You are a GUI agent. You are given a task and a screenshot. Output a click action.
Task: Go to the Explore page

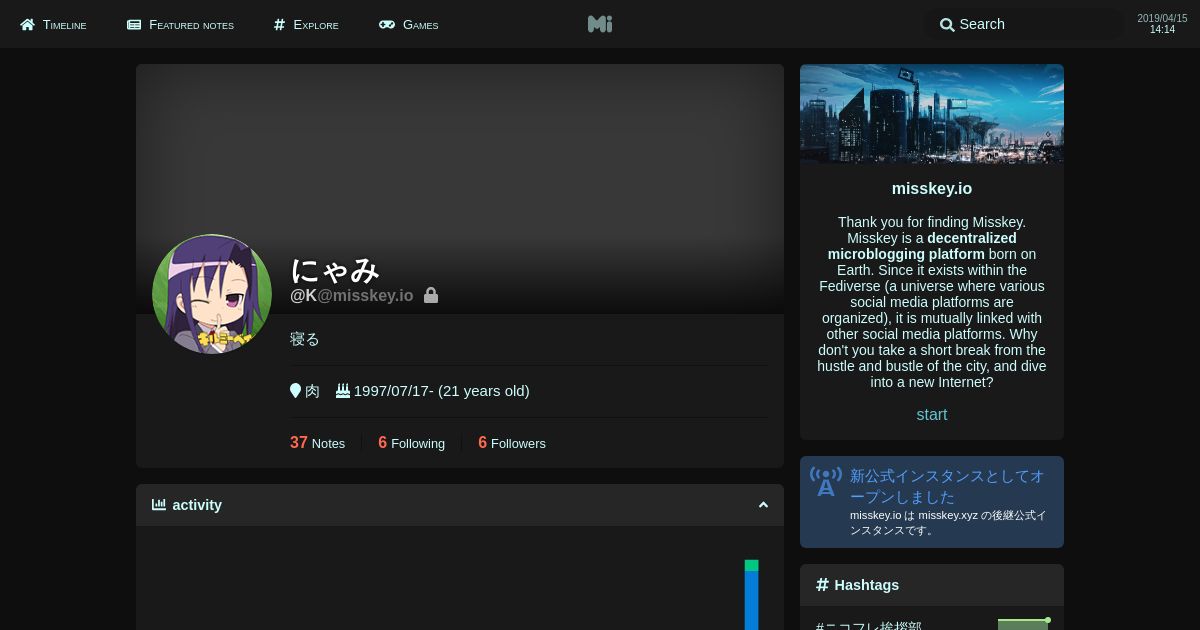click(306, 24)
